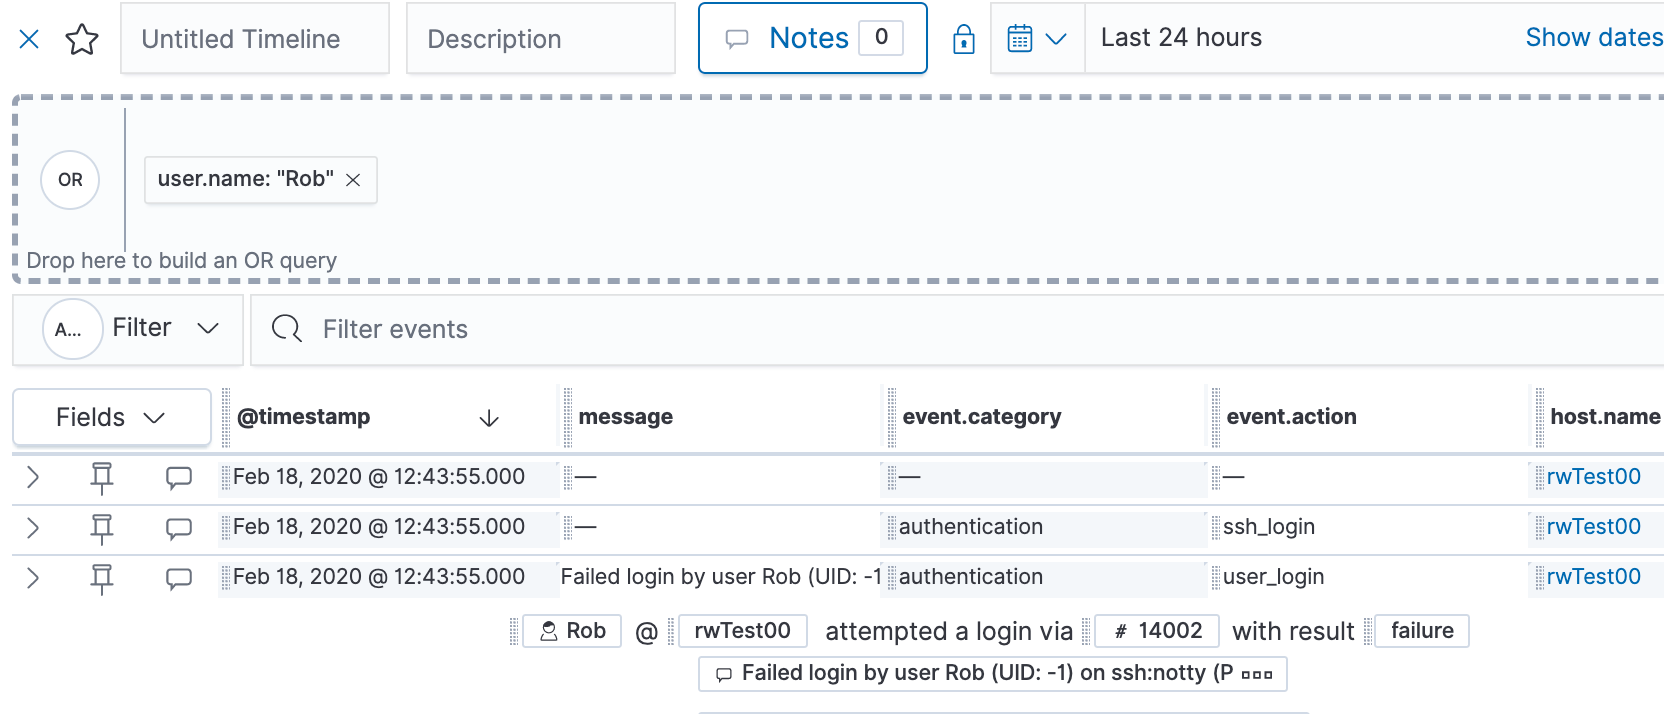
Task: Add a note to the ssh_login event
Action: (179, 528)
